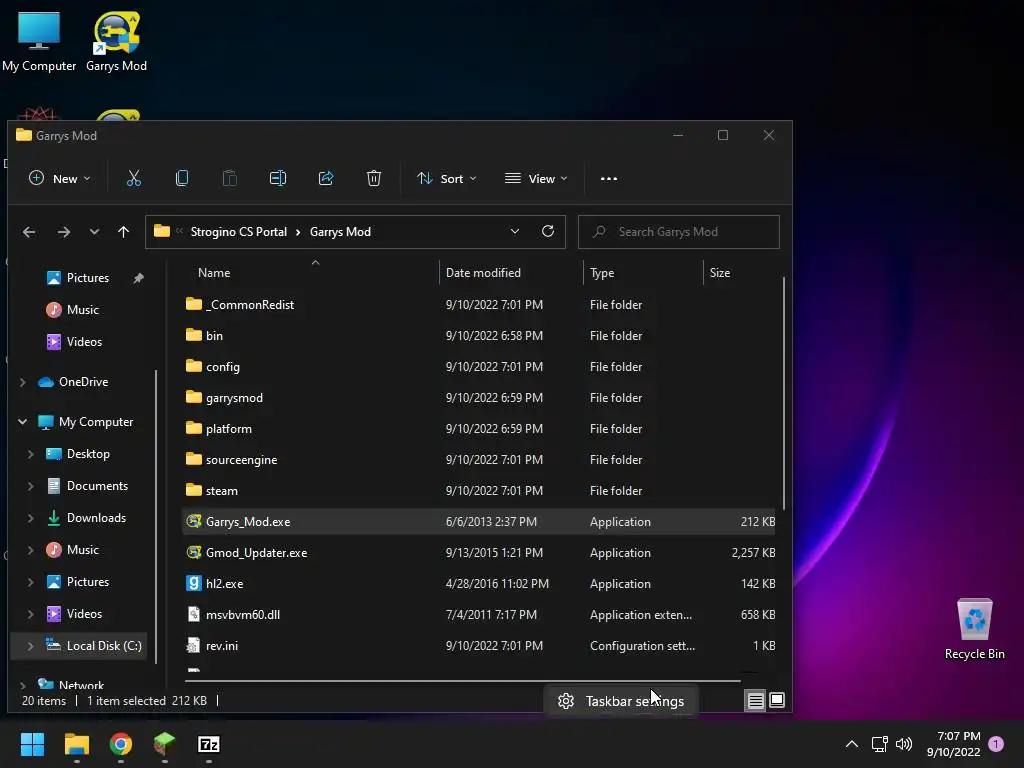Select the garrysmod folder row
The height and width of the screenshot is (768, 1024).
[478, 398]
